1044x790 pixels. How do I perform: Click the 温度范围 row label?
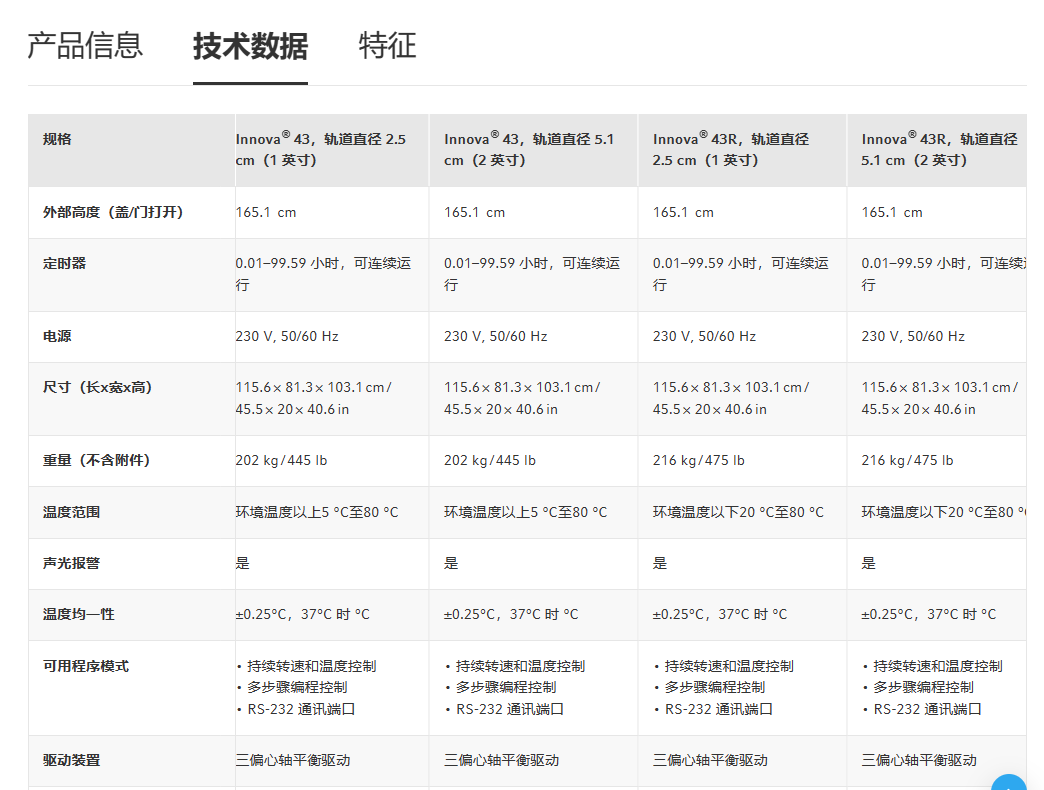[72, 512]
